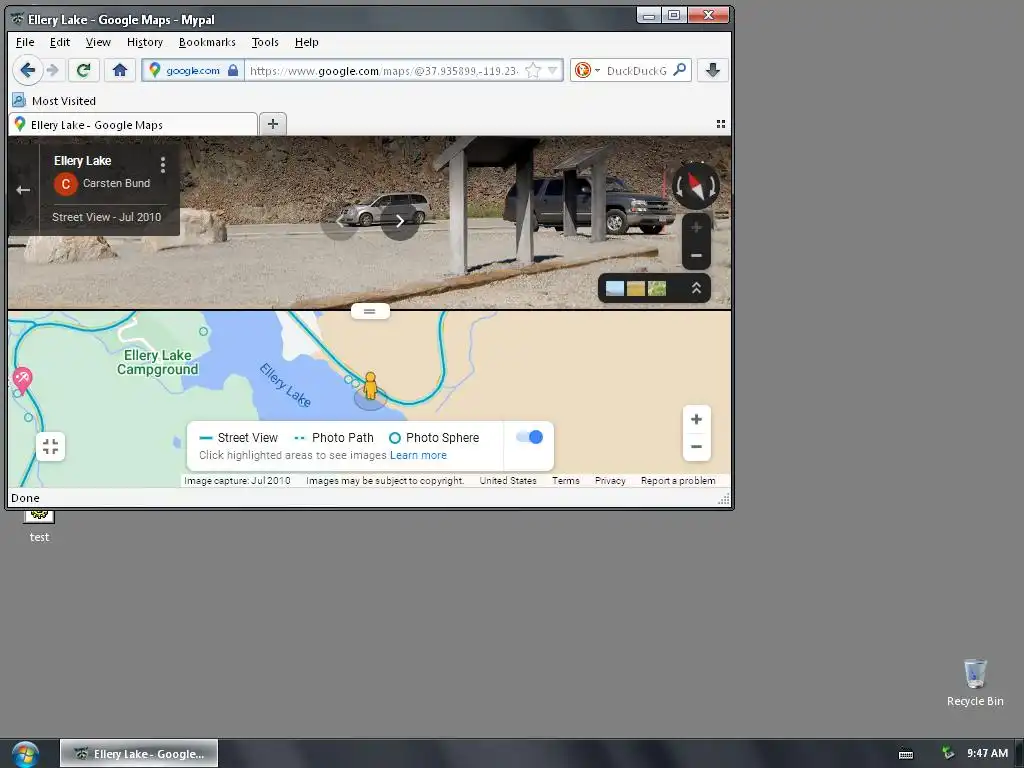The image size is (1024, 768).
Task: Open the browser home page
Action: 120,70
